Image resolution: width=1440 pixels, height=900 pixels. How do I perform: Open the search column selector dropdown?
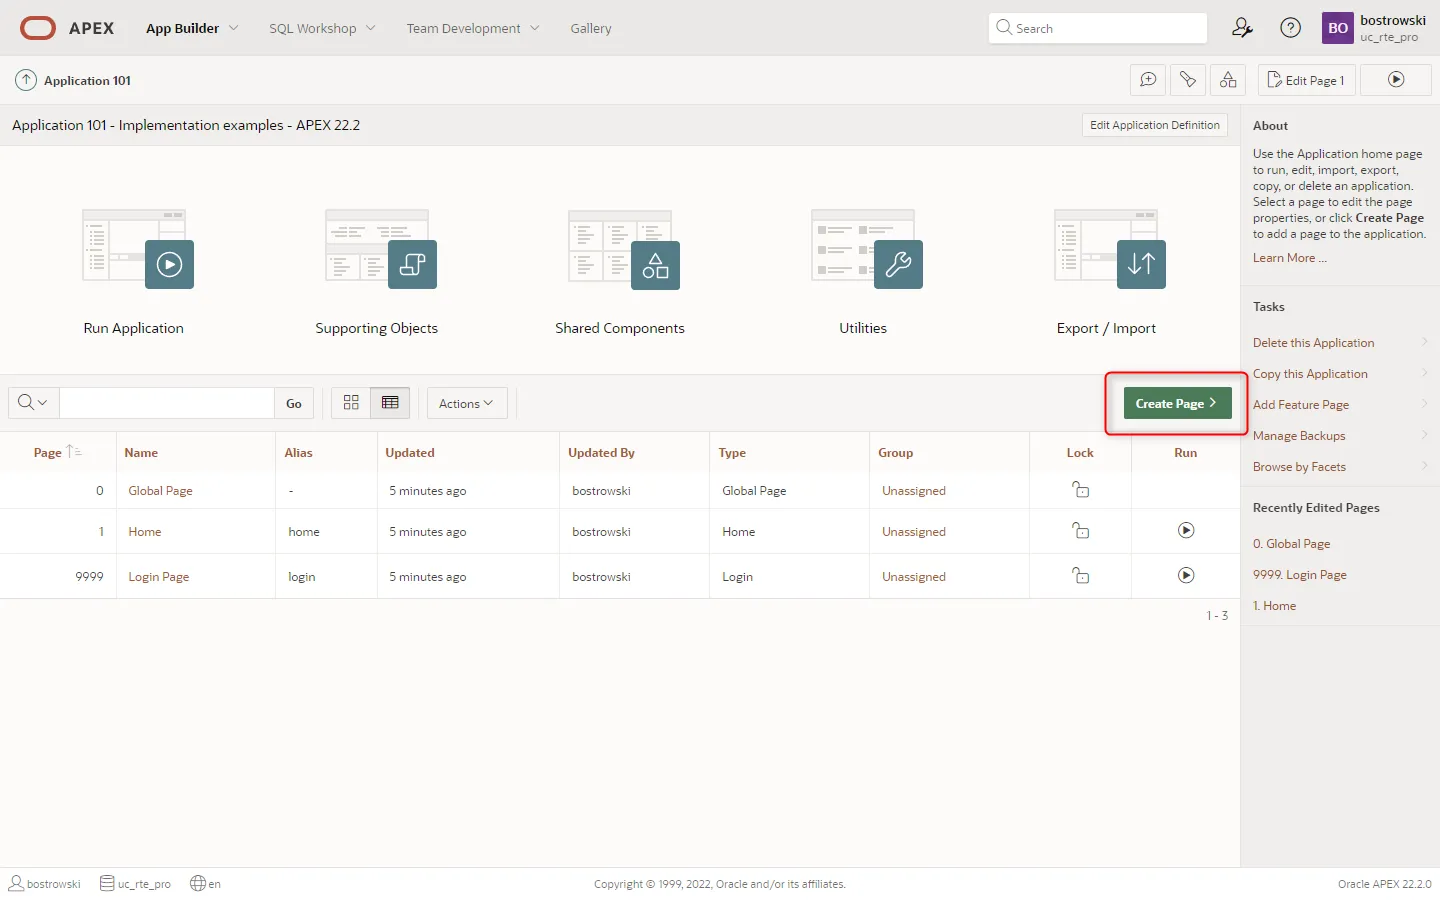[33, 403]
